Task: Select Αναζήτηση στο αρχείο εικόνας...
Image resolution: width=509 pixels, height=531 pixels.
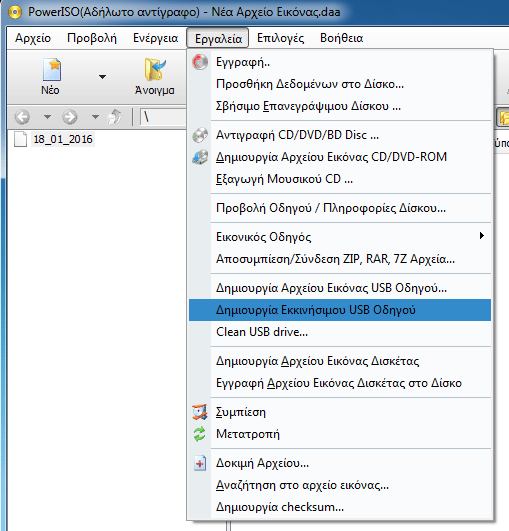Action: pyautogui.click(x=340, y=485)
